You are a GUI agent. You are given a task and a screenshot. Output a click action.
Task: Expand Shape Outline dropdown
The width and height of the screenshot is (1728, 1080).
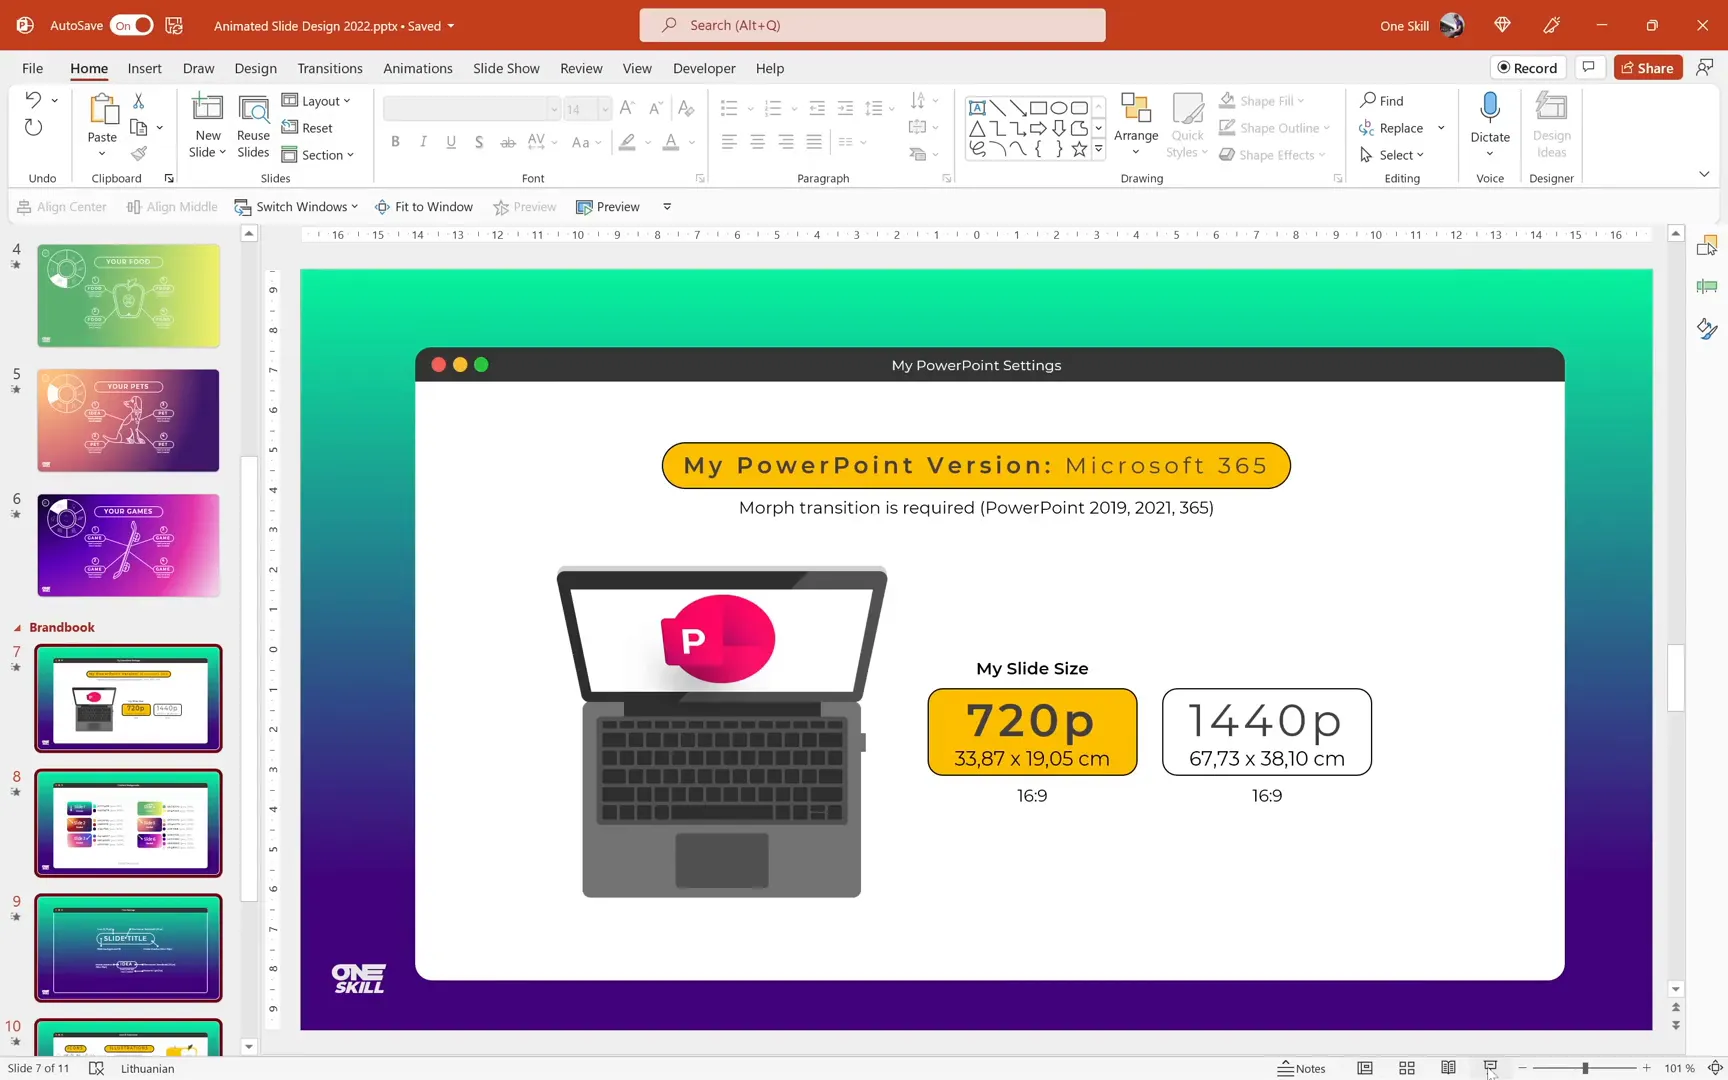click(1327, 128)
